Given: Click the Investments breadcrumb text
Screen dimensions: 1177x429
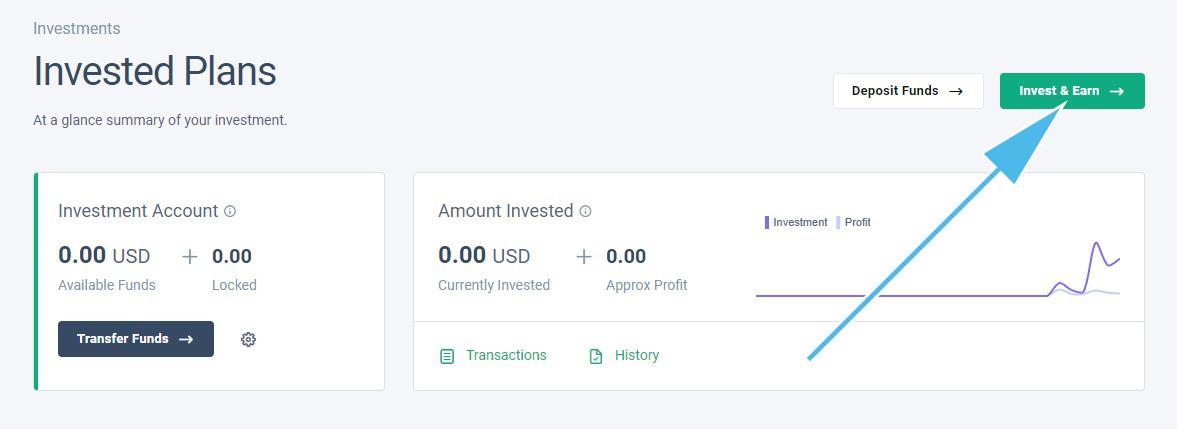Looking at the screenshot, I should pos(77,28).
